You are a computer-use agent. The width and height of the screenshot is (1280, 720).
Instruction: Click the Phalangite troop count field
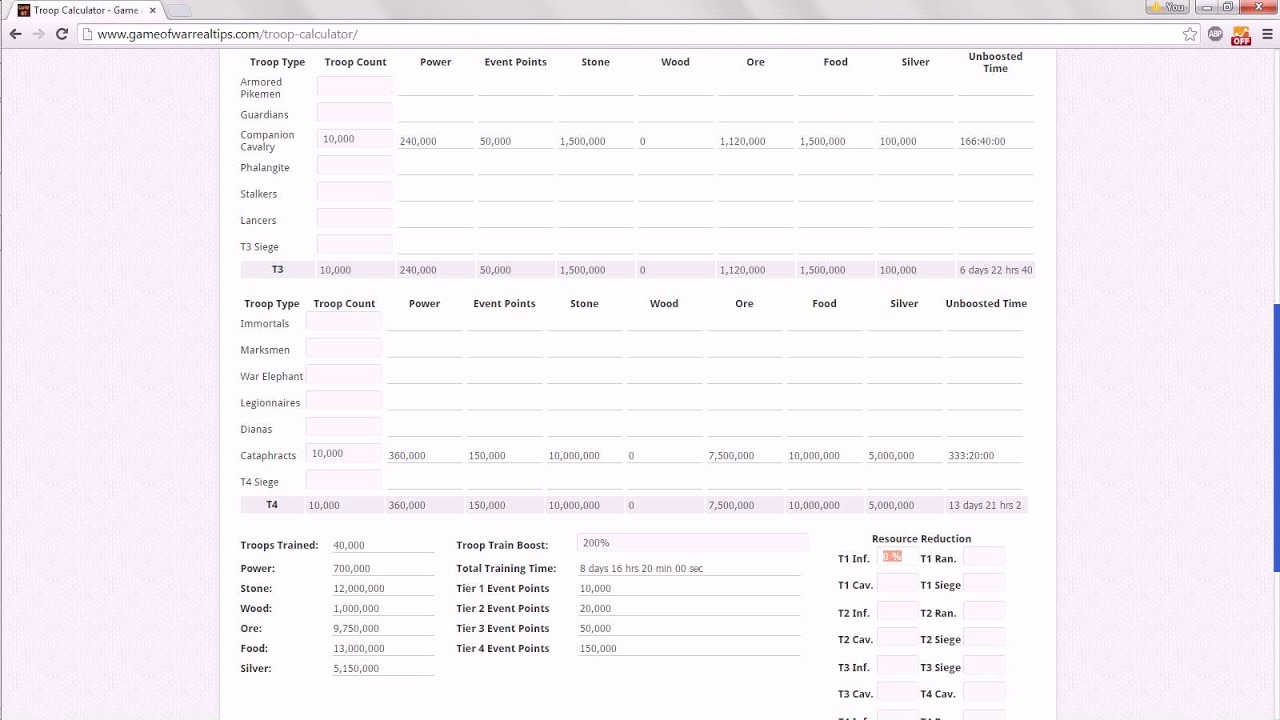(355, 165)
